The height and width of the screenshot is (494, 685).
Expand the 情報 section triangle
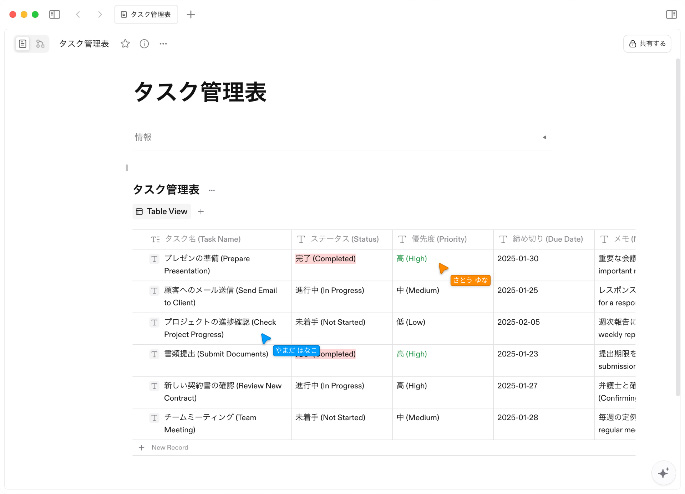coord(543,137)
